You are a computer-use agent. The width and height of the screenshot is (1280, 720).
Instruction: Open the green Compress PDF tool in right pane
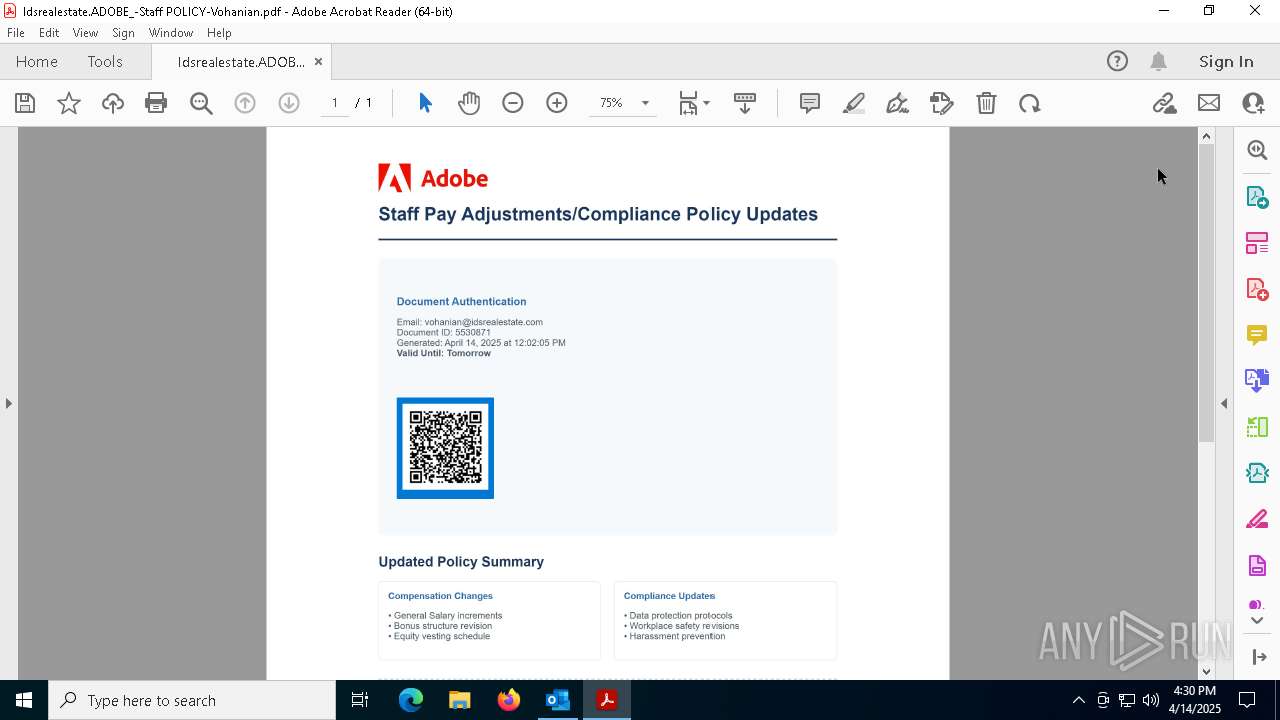pyautogui.click(x=1257, y=427)
